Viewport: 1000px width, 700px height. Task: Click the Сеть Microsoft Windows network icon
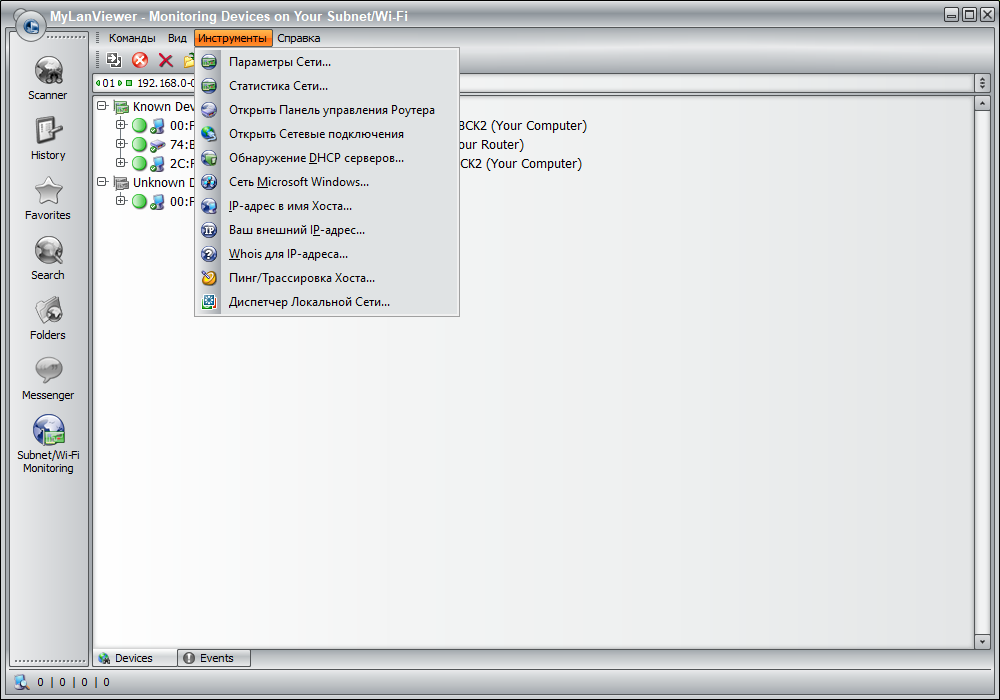209,182
